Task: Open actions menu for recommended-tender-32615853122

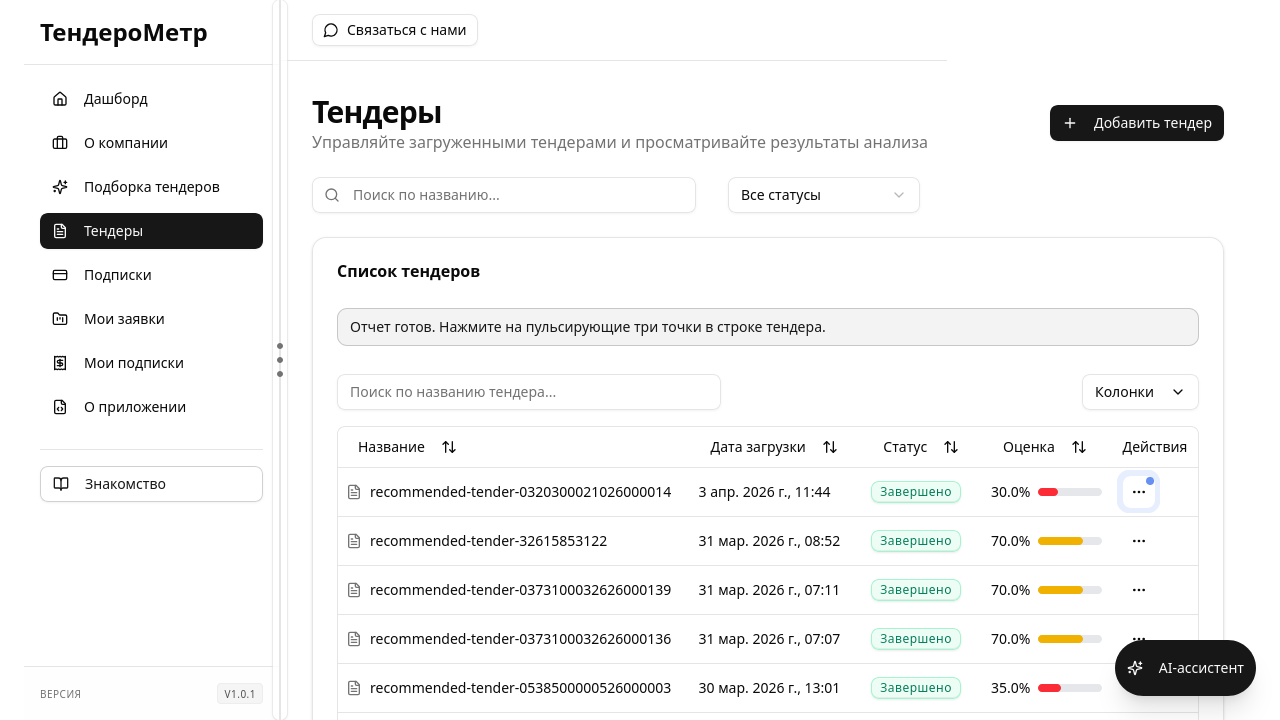Action: pyautogui.click(x=1139, y=541)
